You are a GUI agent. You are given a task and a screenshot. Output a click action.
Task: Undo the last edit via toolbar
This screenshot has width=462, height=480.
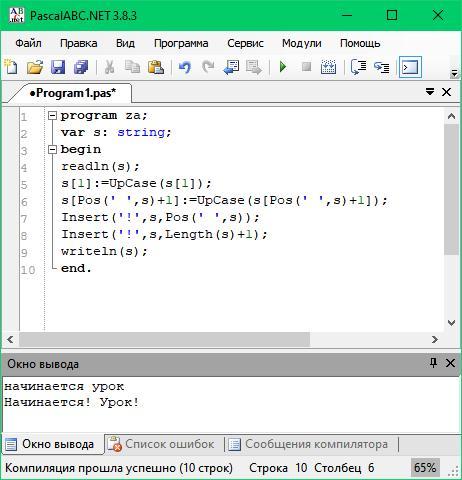185,67
